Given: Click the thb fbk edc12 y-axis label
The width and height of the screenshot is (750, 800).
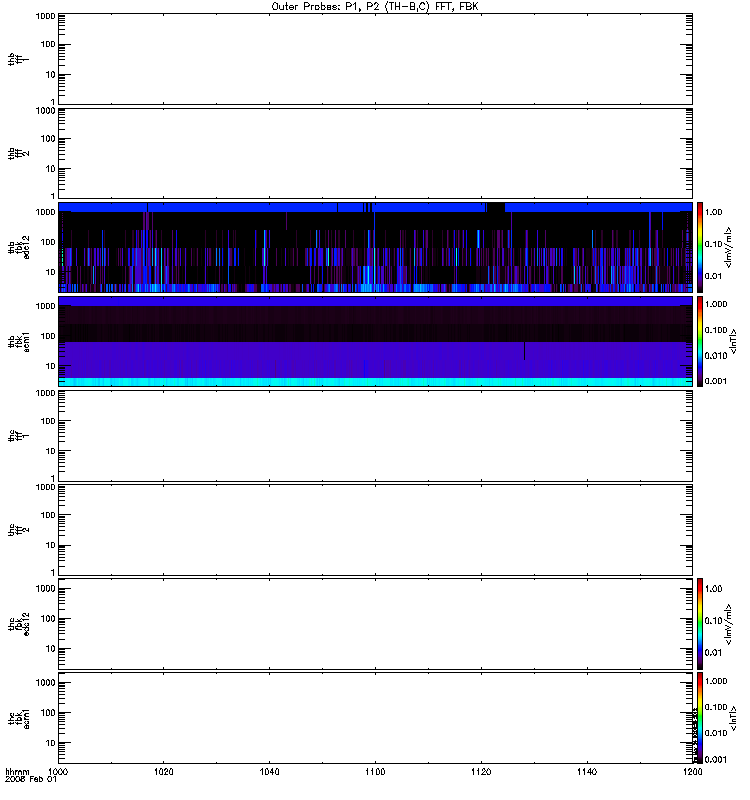Looking at the screenshot, I should click(x=13, y=246).
